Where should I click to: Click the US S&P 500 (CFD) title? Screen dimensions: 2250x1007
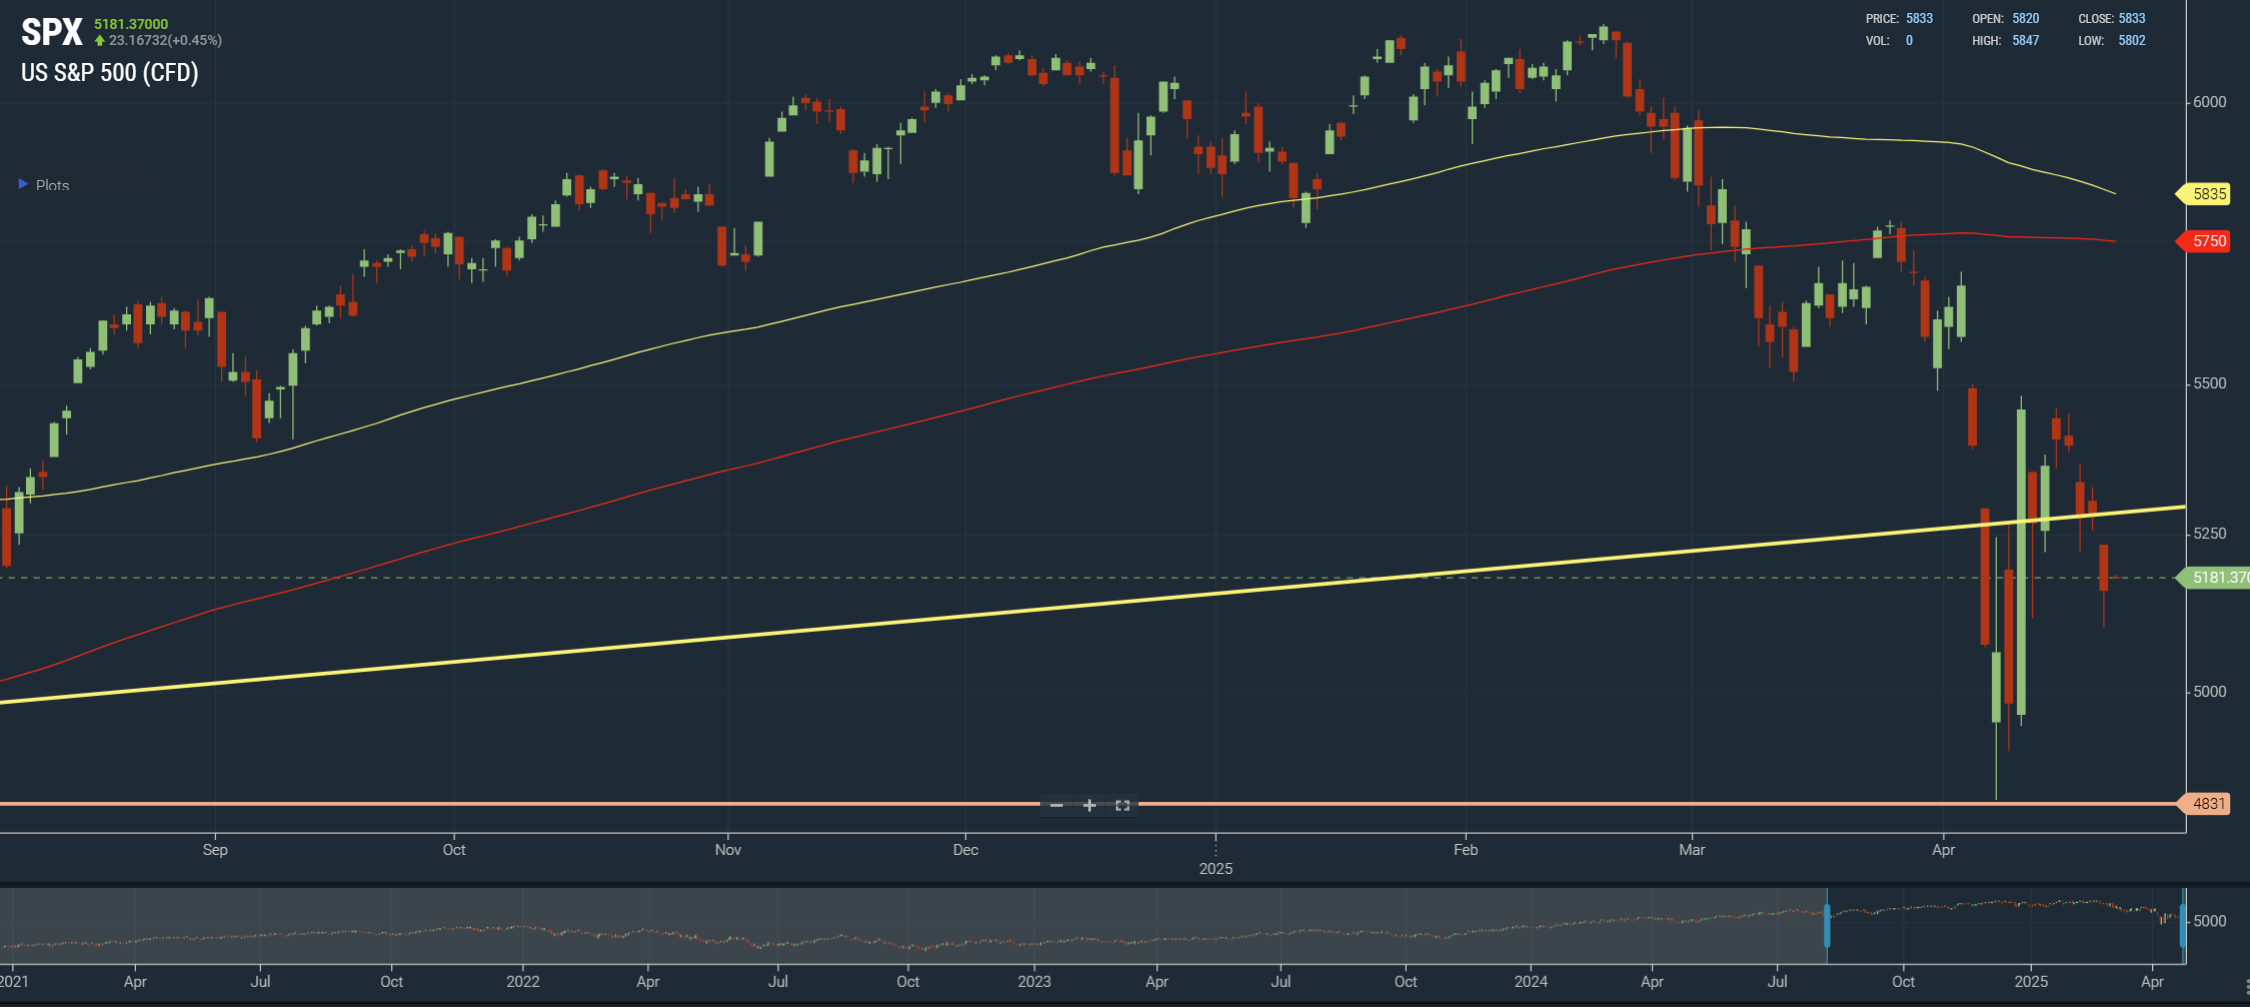click(110, 73)
